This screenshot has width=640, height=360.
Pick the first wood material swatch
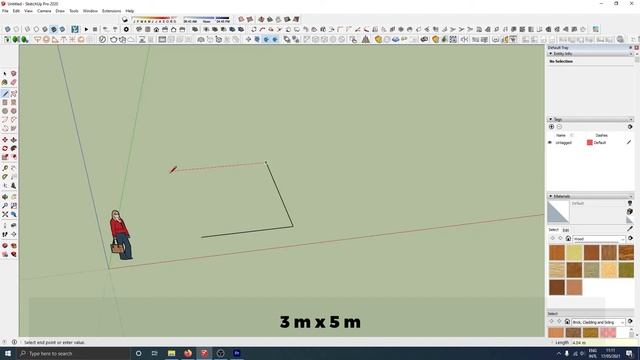coord(556,253)
